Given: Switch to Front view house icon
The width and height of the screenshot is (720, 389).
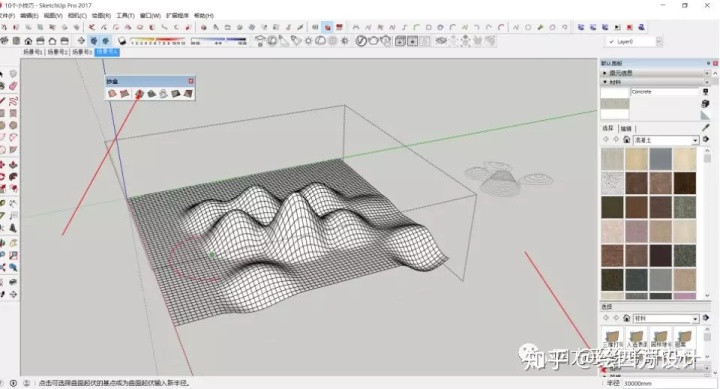Looking at the screenshot, I should point(28,41).
